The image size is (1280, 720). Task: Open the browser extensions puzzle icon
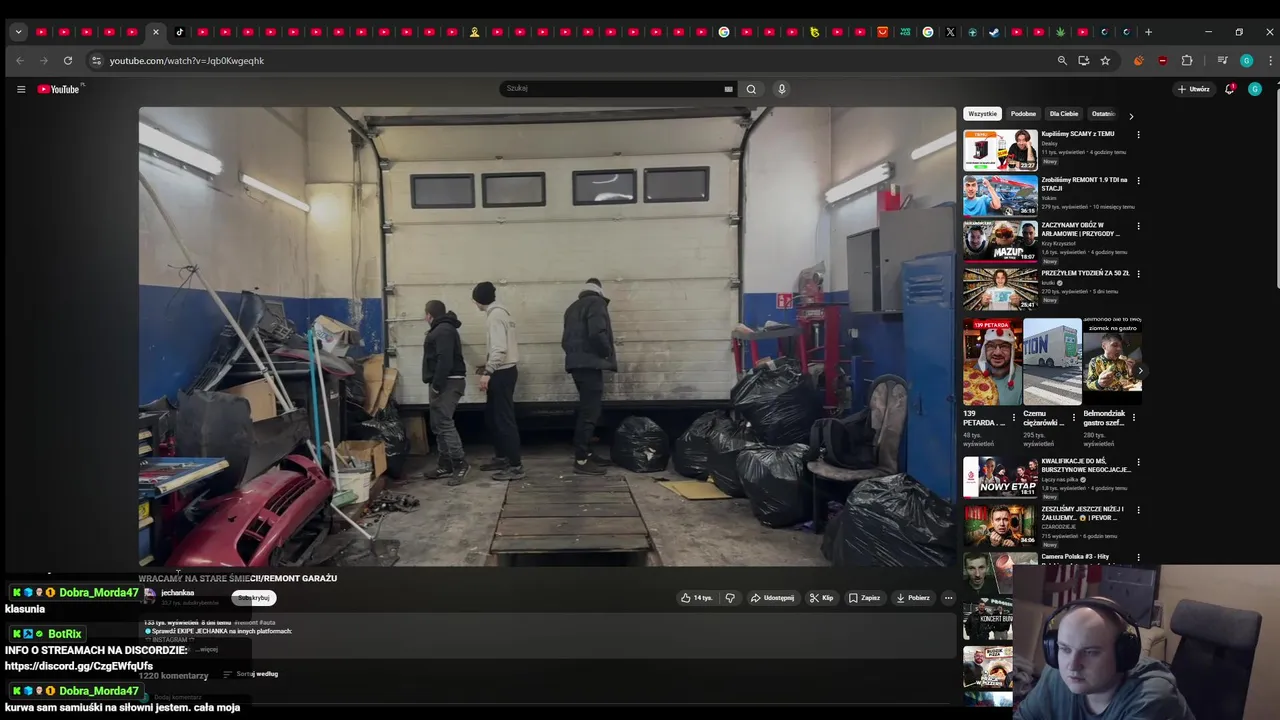(x=1187, y=61)
